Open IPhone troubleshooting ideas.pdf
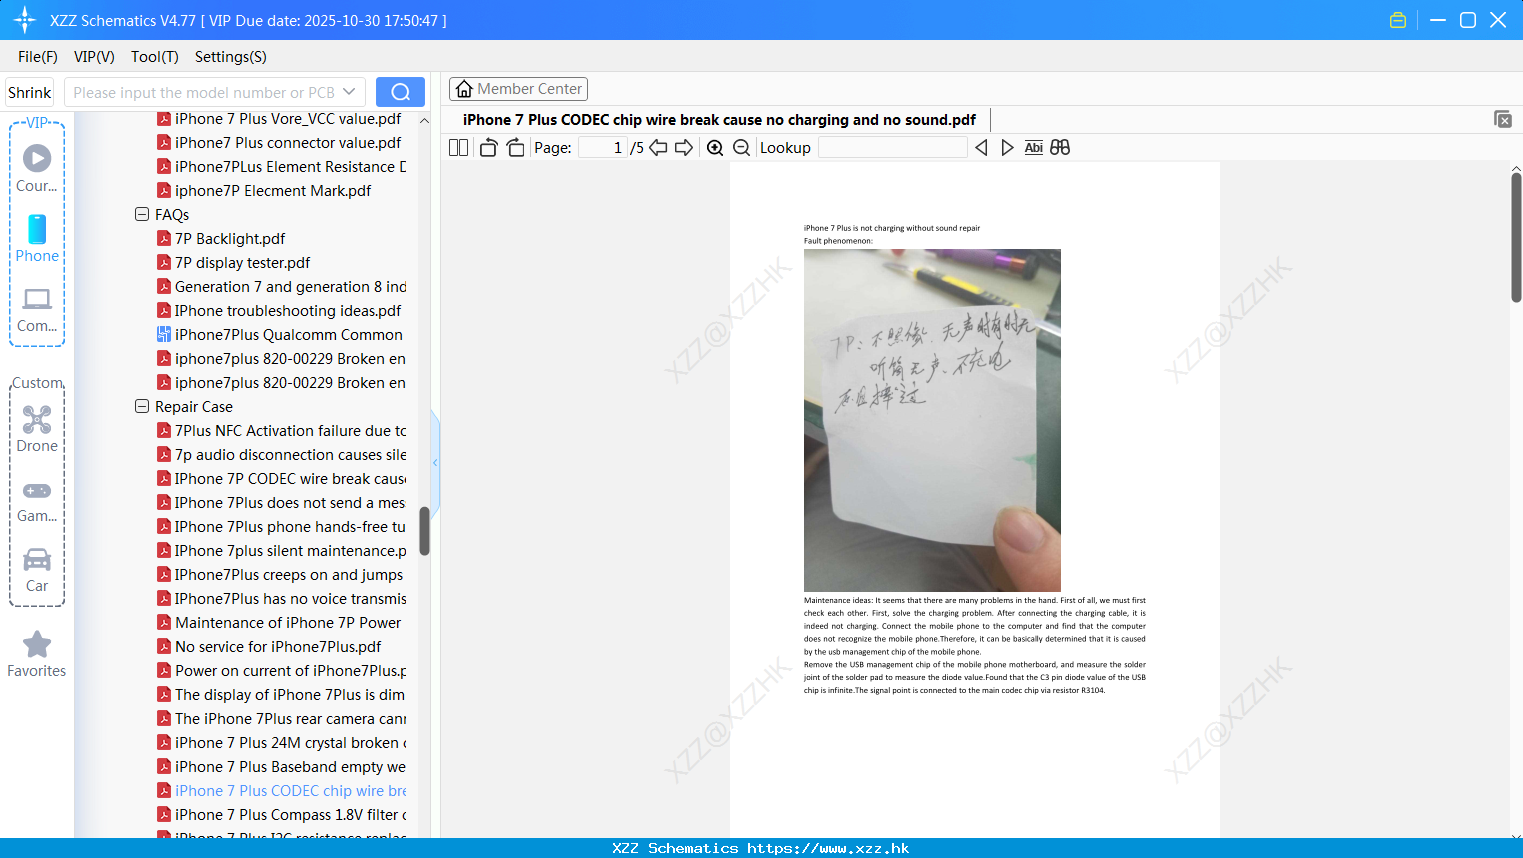This screenshot has height=858, width=1523. 288,310
